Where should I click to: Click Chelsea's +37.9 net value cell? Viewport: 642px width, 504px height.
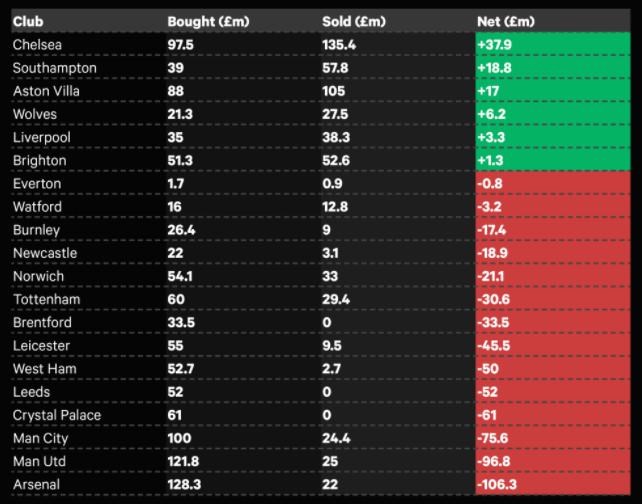pyautogui.click(x=556, y=45)
